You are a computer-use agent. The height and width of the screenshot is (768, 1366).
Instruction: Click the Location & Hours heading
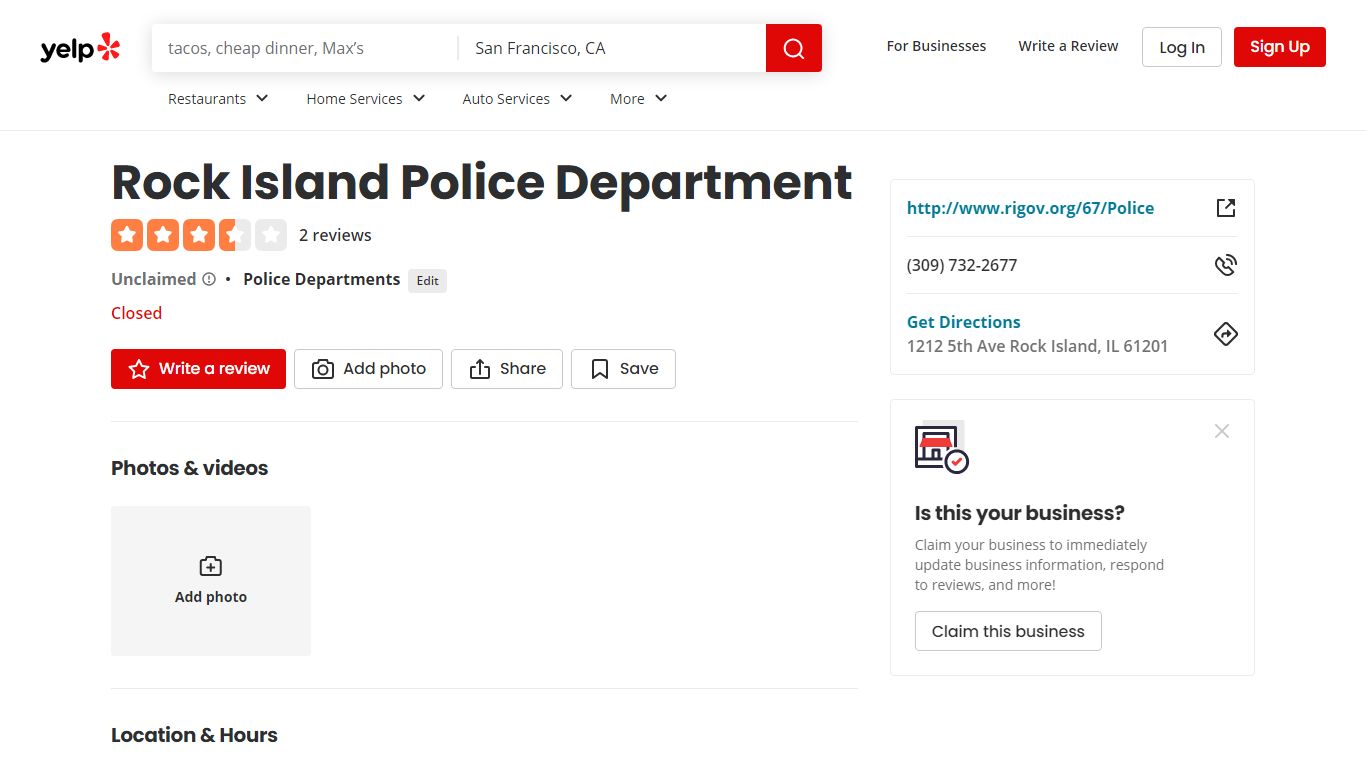click(194, 735)
